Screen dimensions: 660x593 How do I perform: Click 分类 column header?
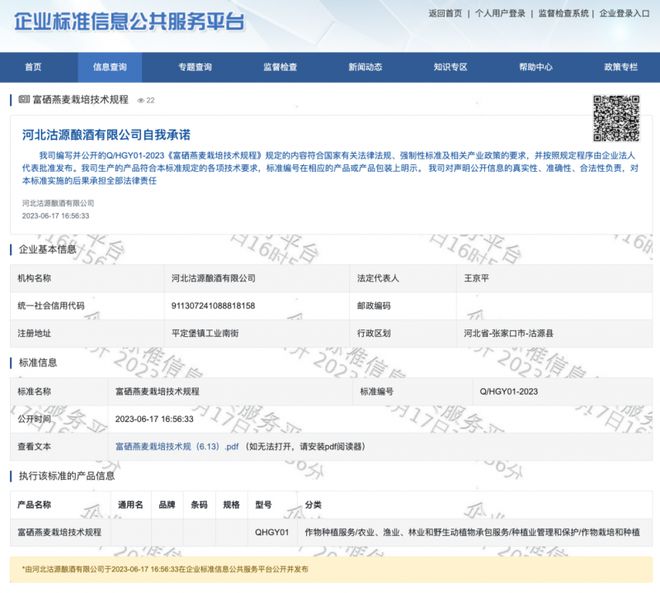coord(313,505)
